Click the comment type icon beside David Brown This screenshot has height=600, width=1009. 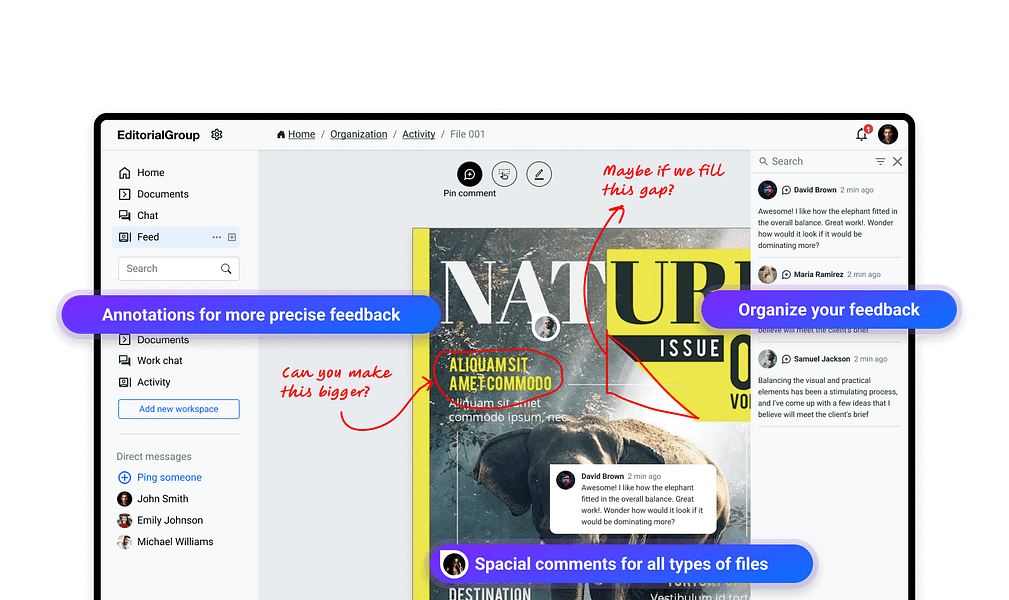click(x=786, y=190)
